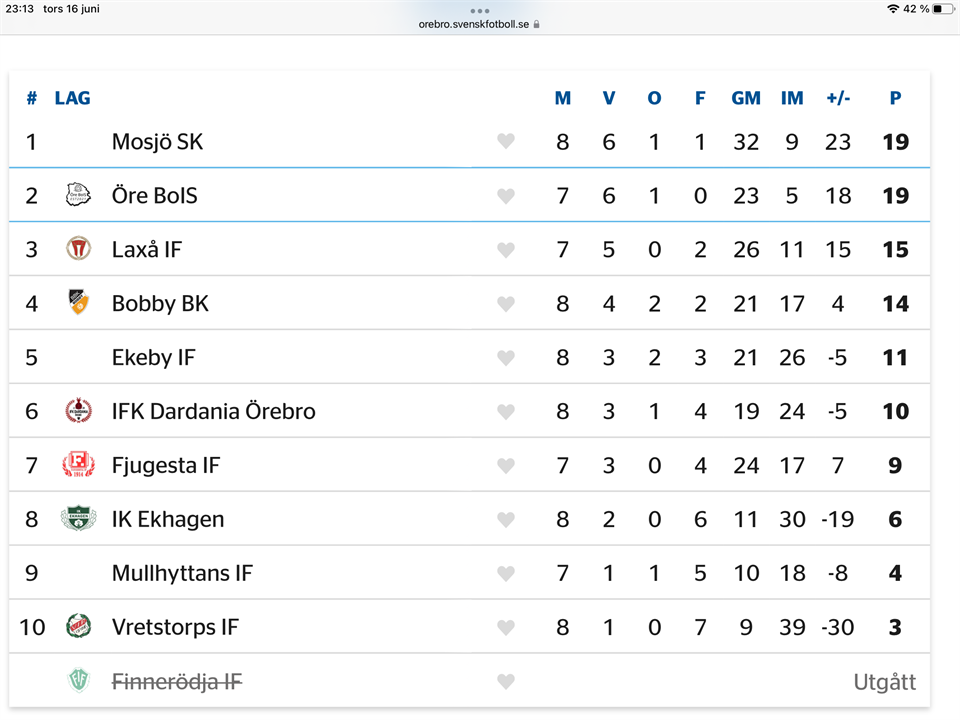Open the Mullhyttans IF team link

point(182,574)
